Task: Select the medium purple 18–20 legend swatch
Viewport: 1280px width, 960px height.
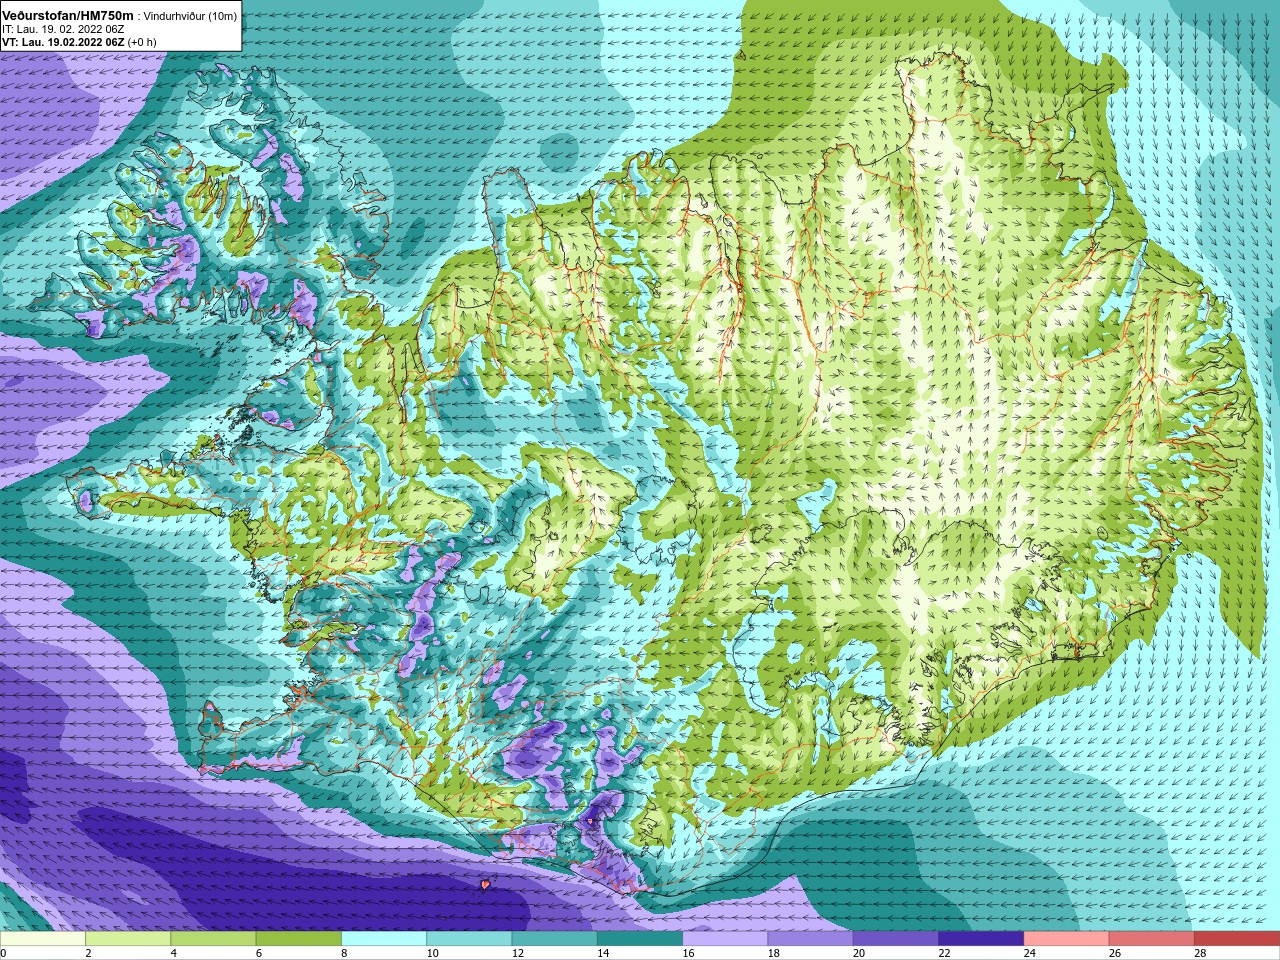Action: click(x=810, y=939)
